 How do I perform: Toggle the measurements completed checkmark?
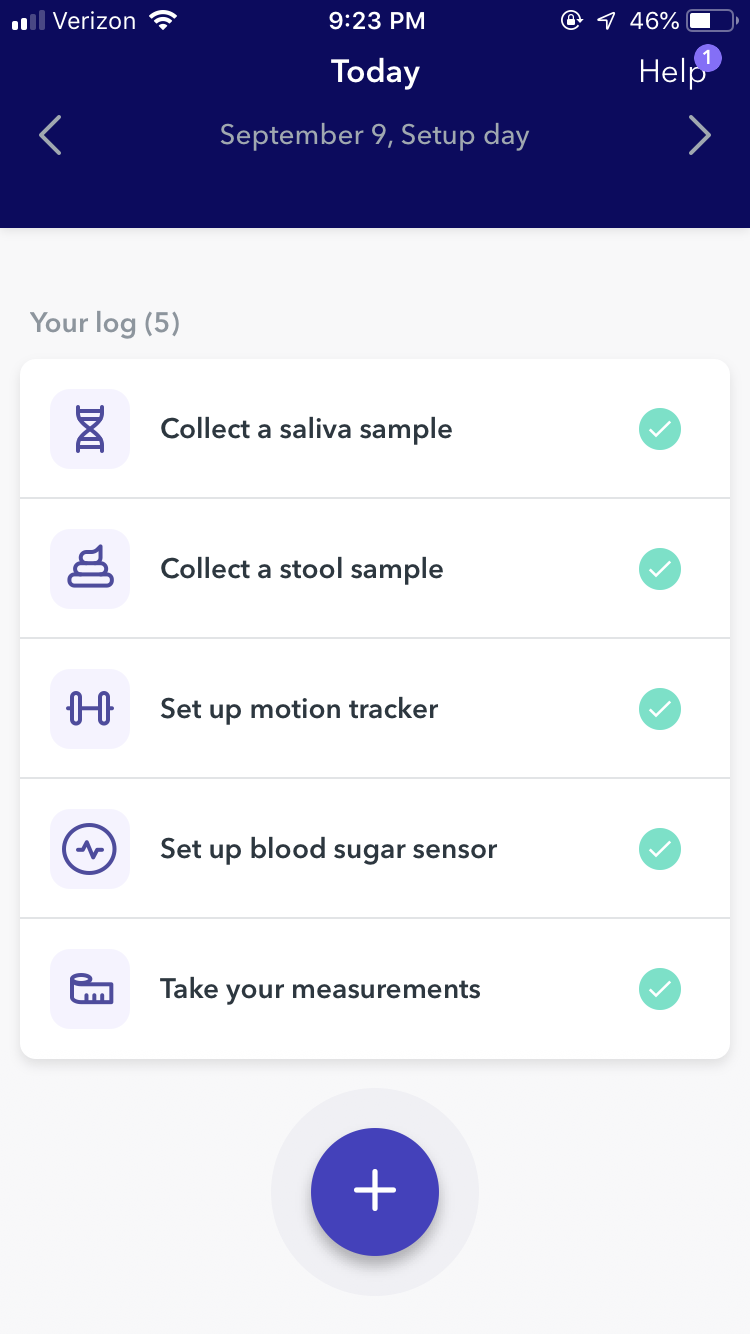click(660, 989)
